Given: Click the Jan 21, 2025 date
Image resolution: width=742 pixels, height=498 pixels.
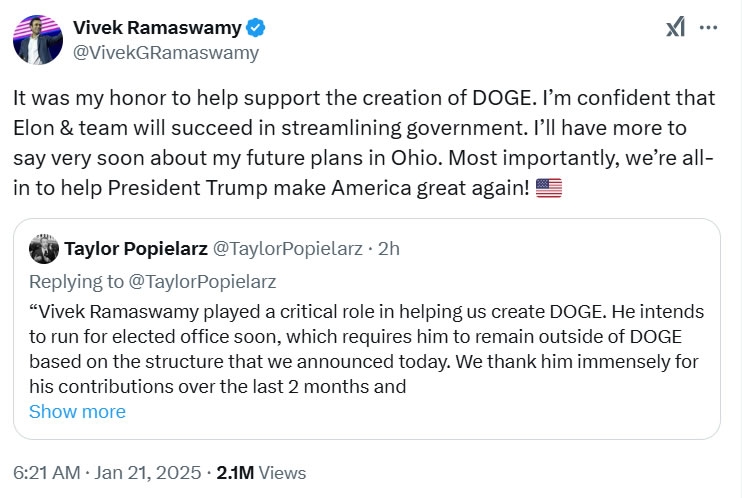Looking at the screenshot, I should pyautogui.click(x=147, y=472).
